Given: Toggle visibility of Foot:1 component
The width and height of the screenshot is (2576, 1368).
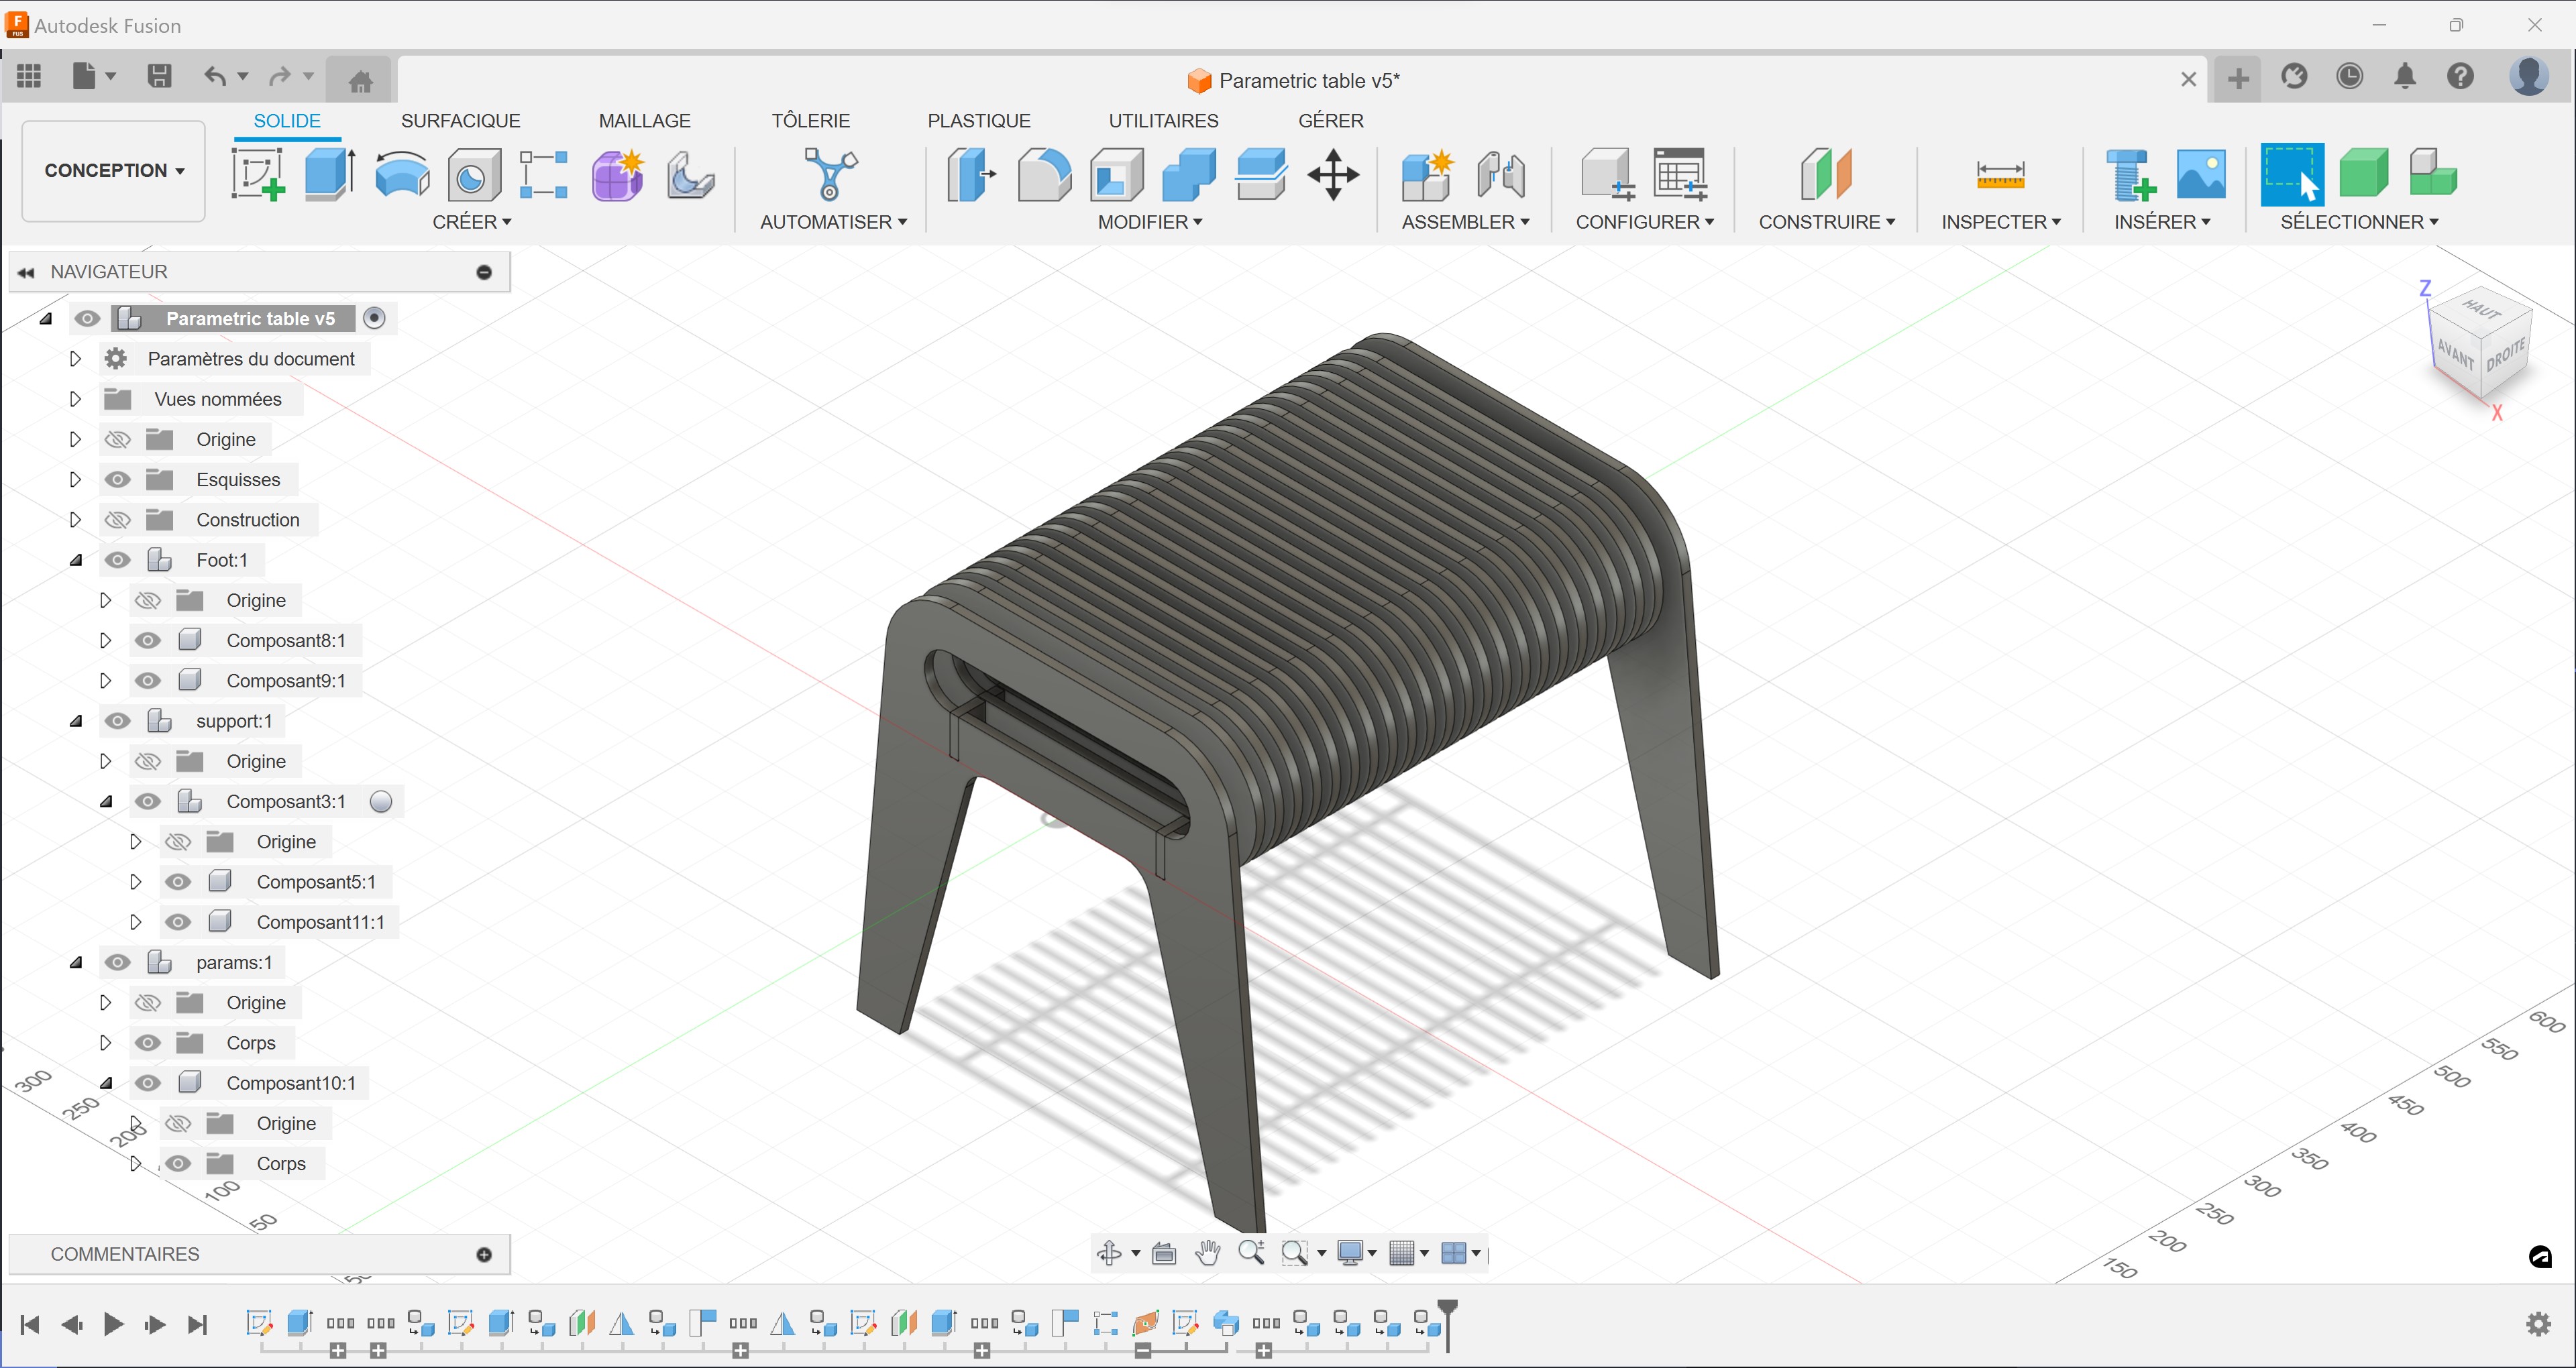Looking at the screenshot, I should click(118, 560).
